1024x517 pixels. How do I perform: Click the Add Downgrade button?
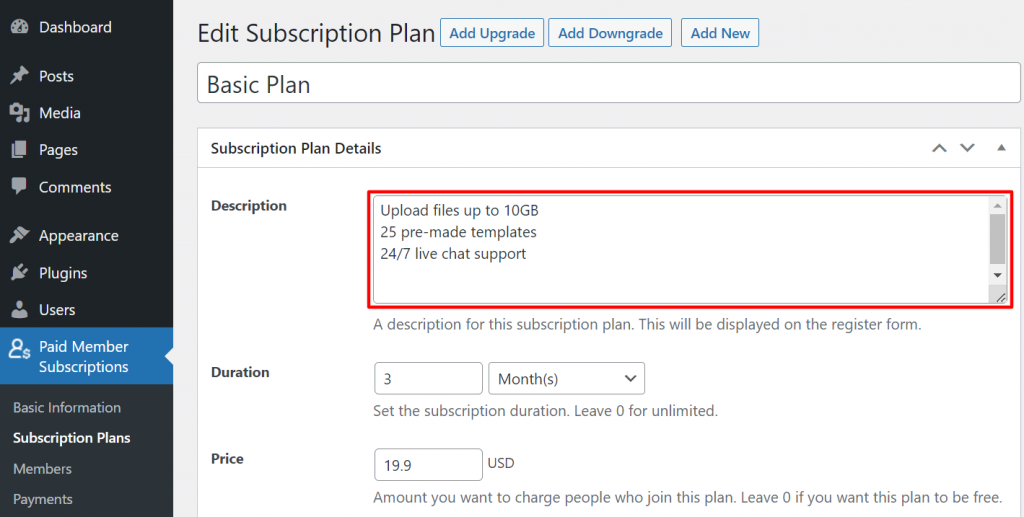coord(610,33)
